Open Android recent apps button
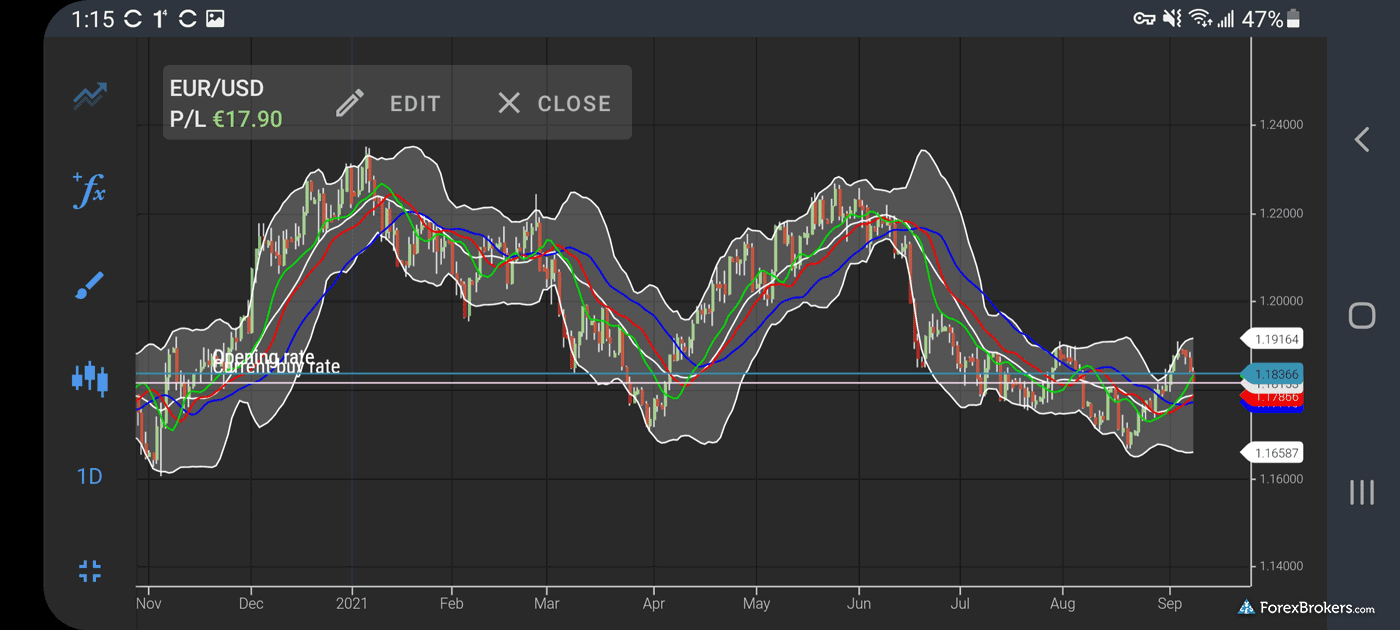 tap(1362, 491)
